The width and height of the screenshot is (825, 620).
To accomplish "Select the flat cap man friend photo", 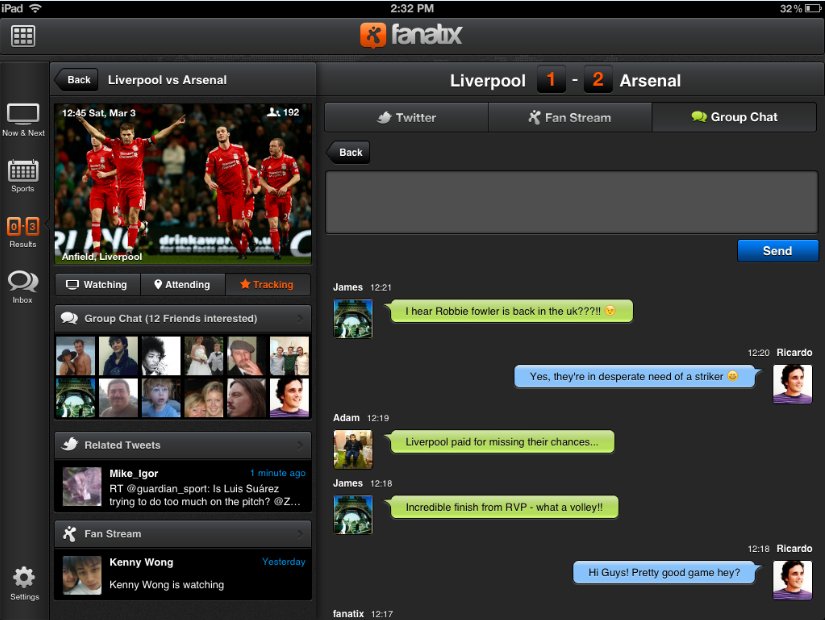I will [x=247, y=356].
